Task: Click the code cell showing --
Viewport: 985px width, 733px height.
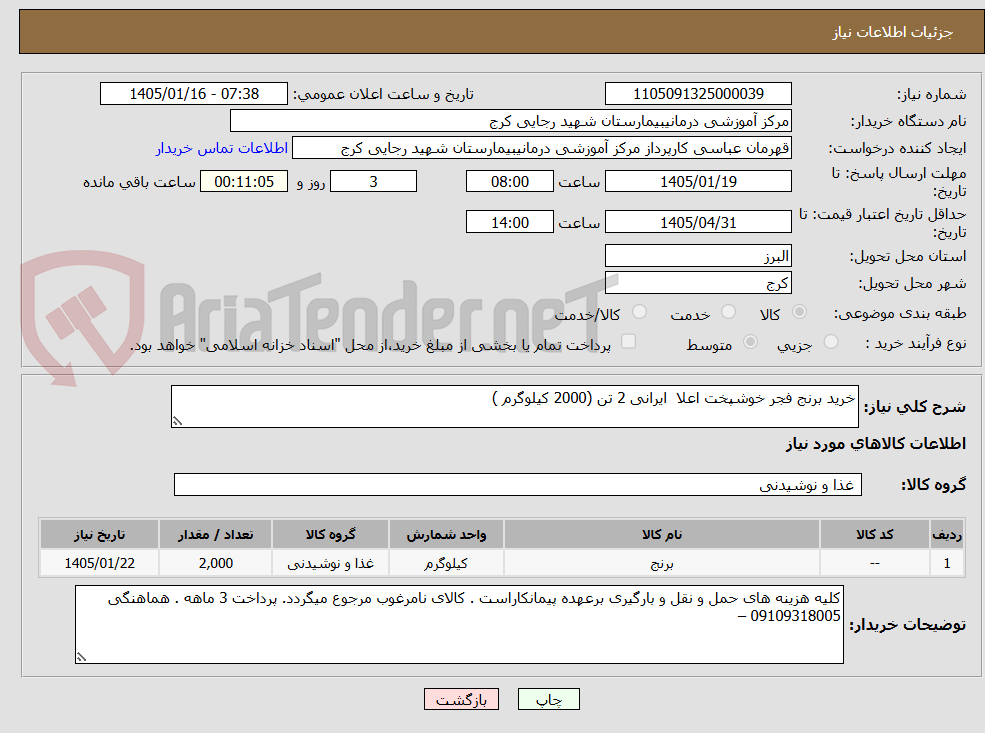Action: tap(874, 563)
